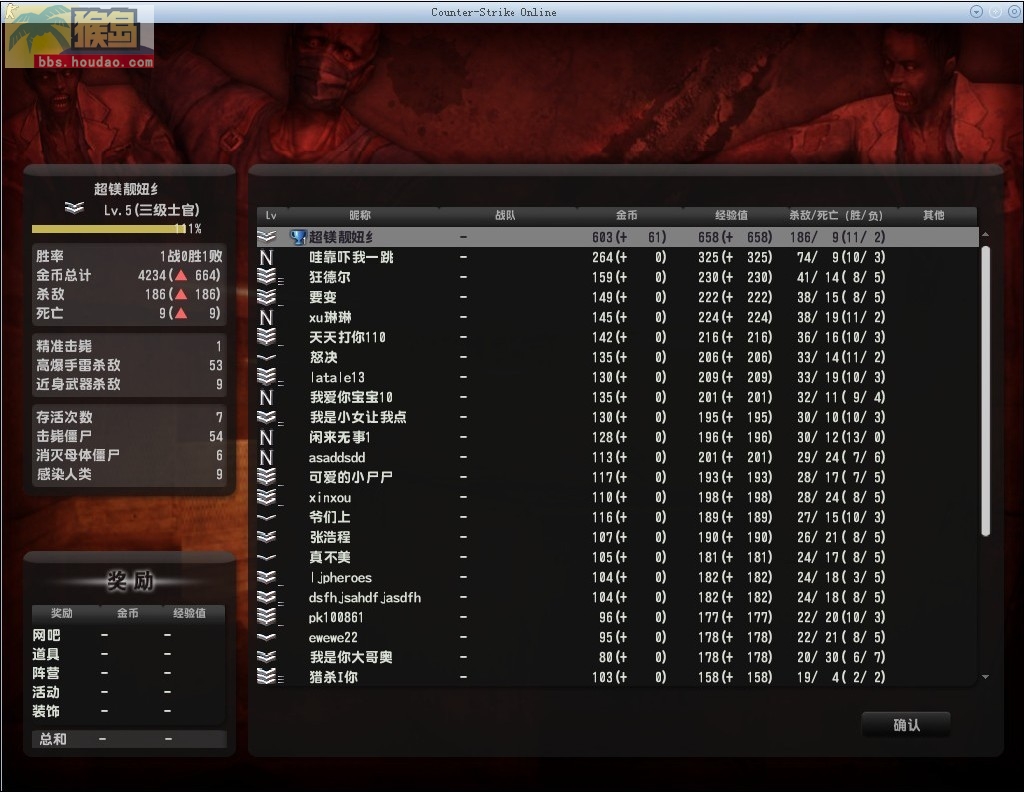Click the scoreboard scroll-down arrow

(985, 677)
